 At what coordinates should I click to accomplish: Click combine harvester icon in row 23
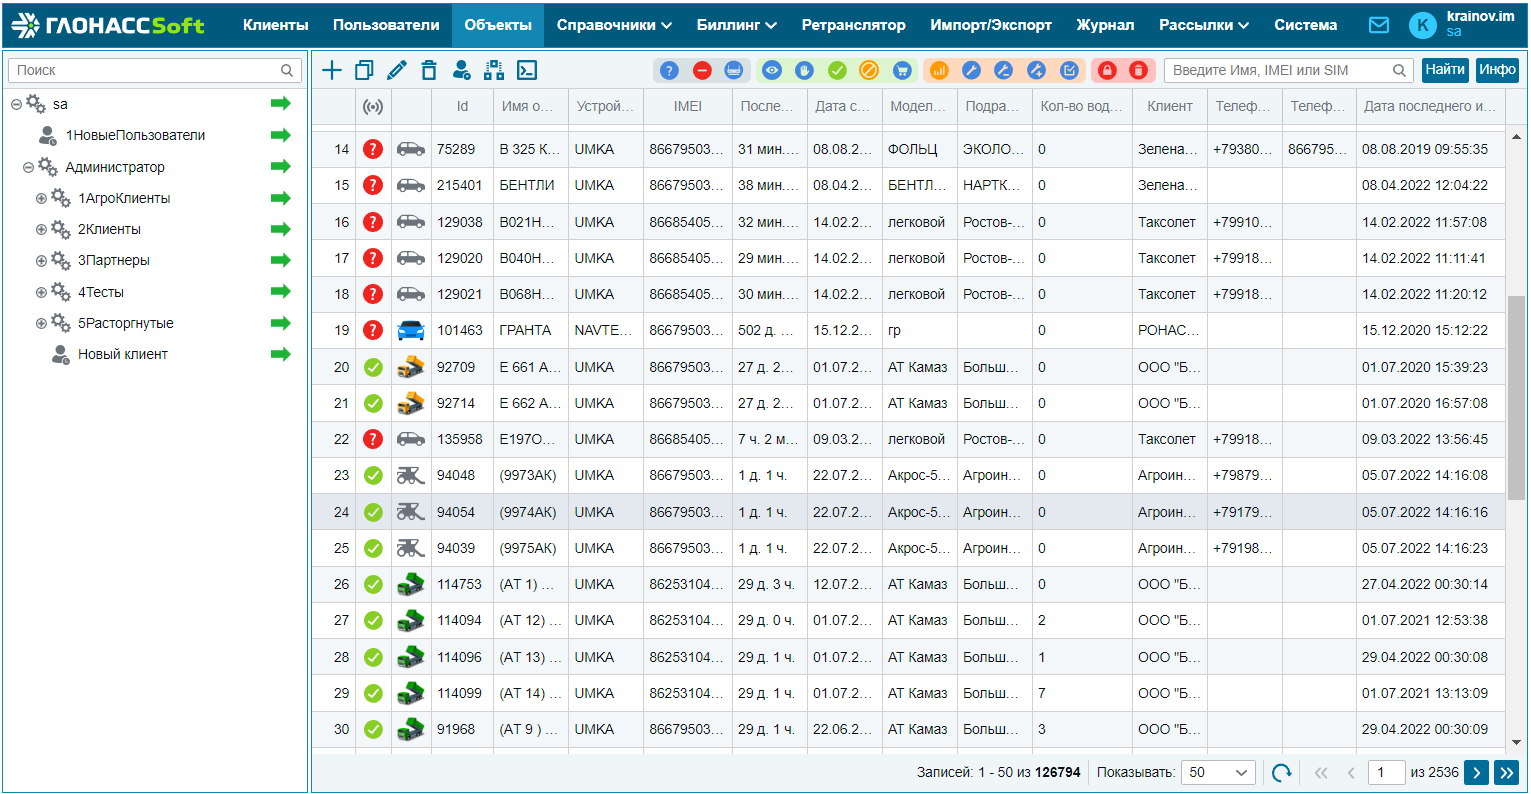point(411,475)
